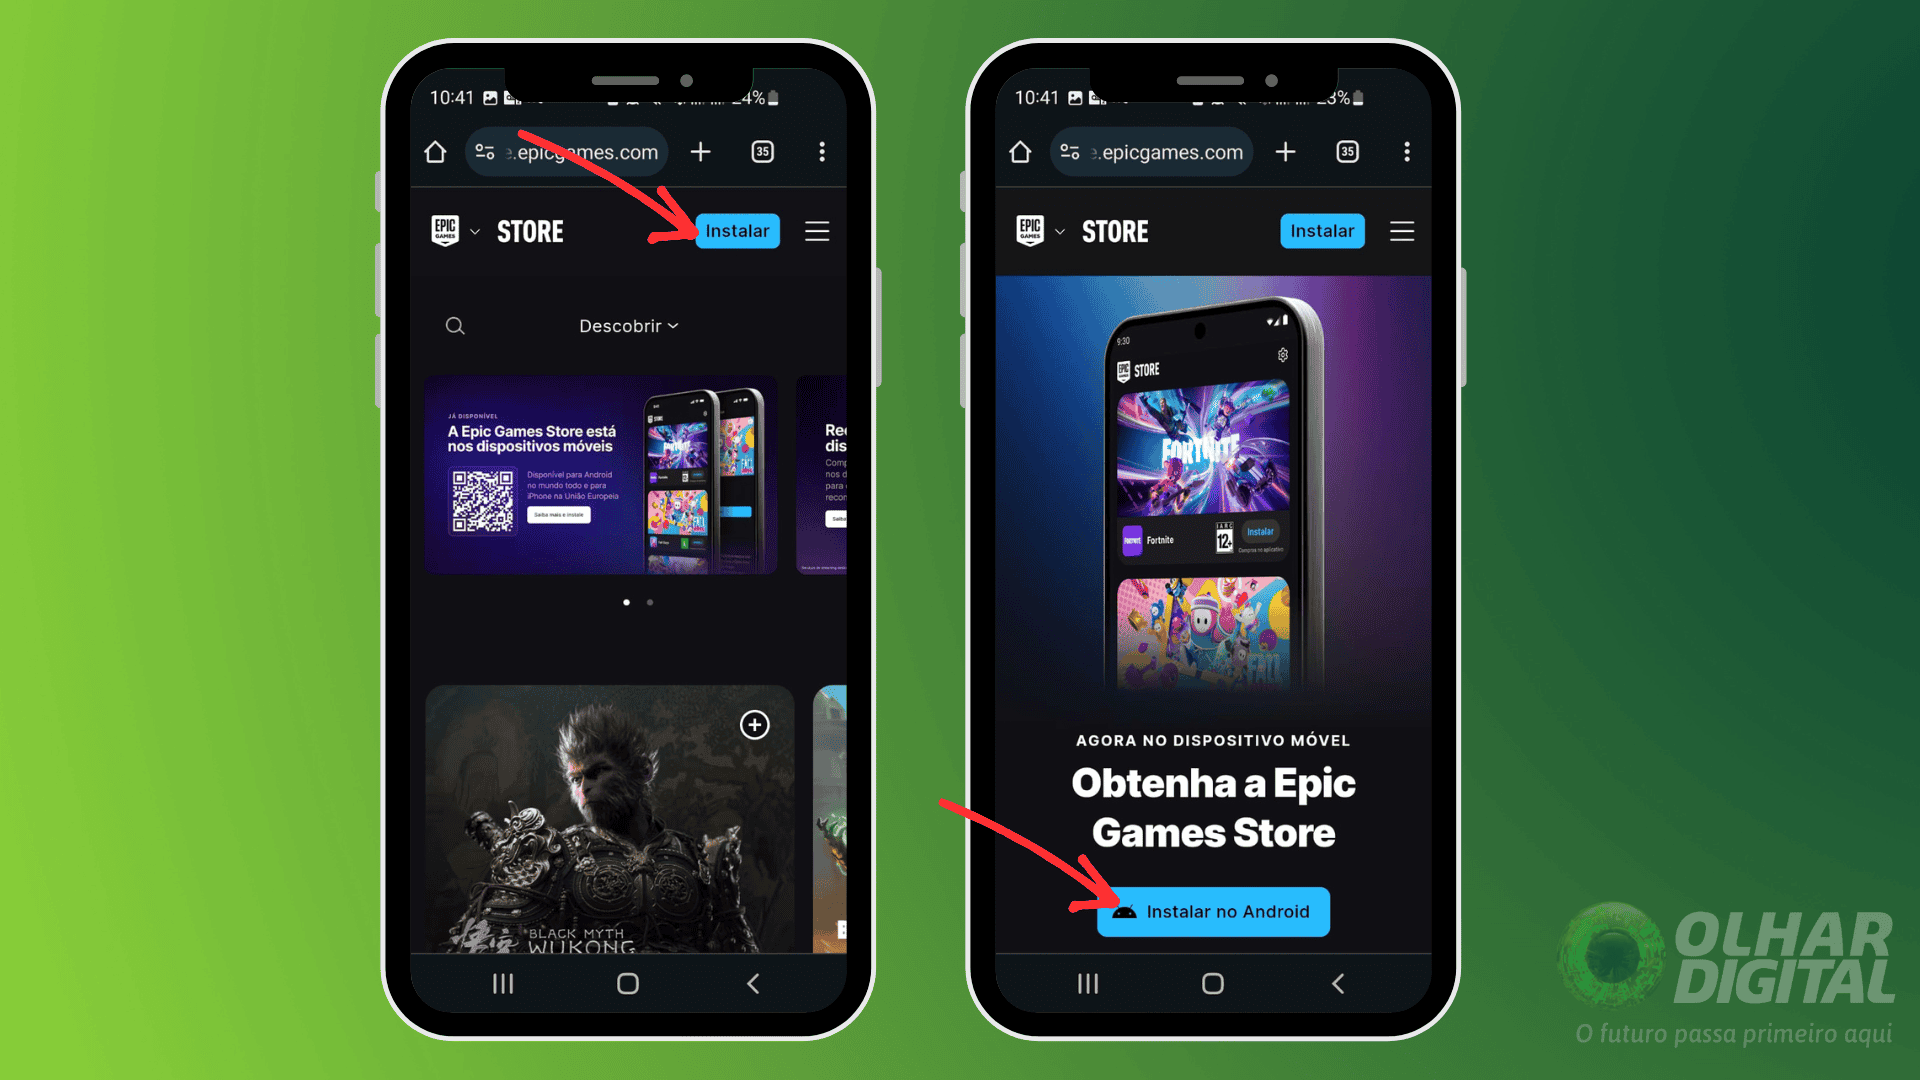The image size is (1920, 1080).
Task: Click the search icon on left screen
Action: click(x=454, y=326)
